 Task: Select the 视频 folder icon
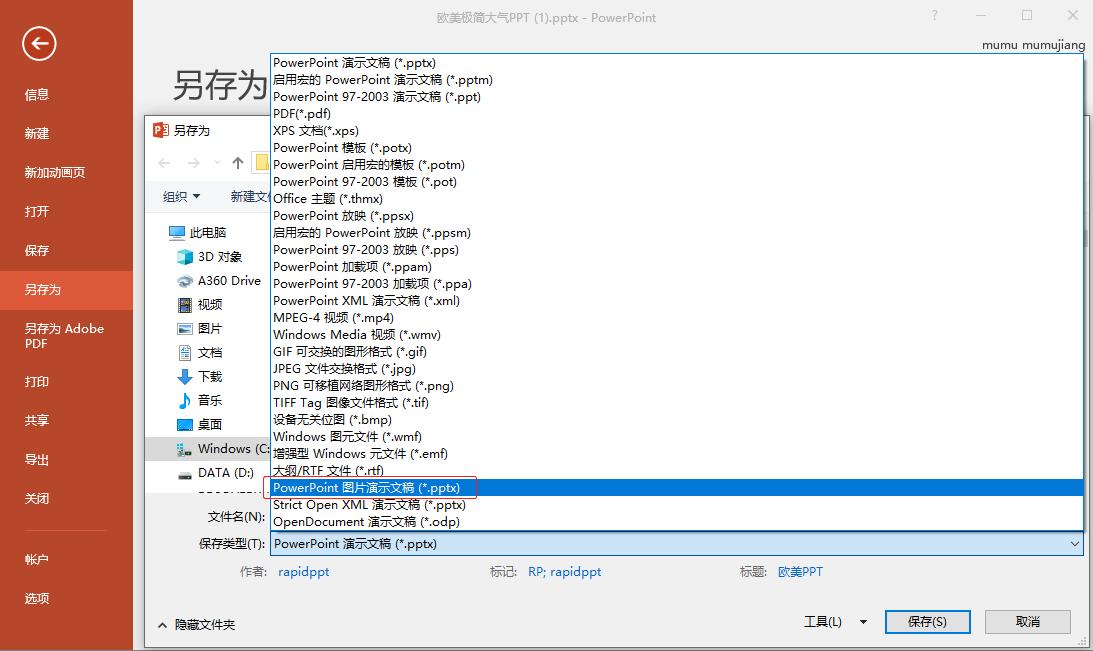pos(185,305)
